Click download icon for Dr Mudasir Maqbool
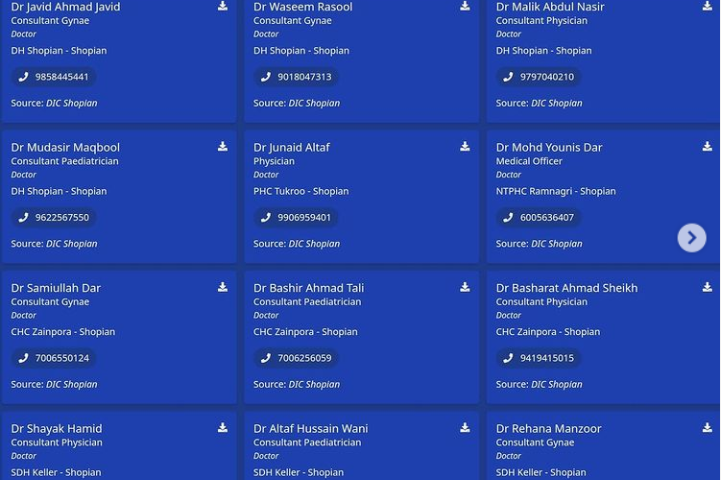This screenshot has height=480, width=721. coord(222,147)
